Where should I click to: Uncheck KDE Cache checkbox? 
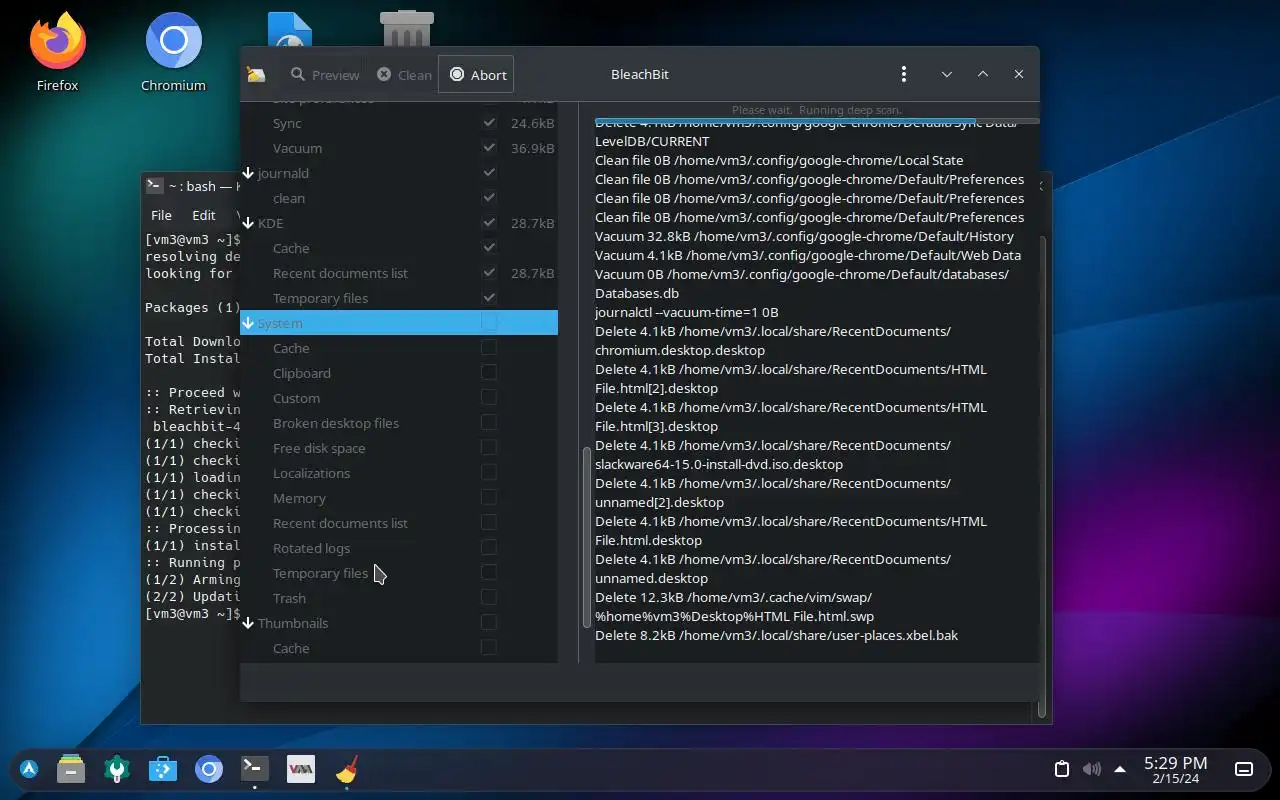coord(489,248)
